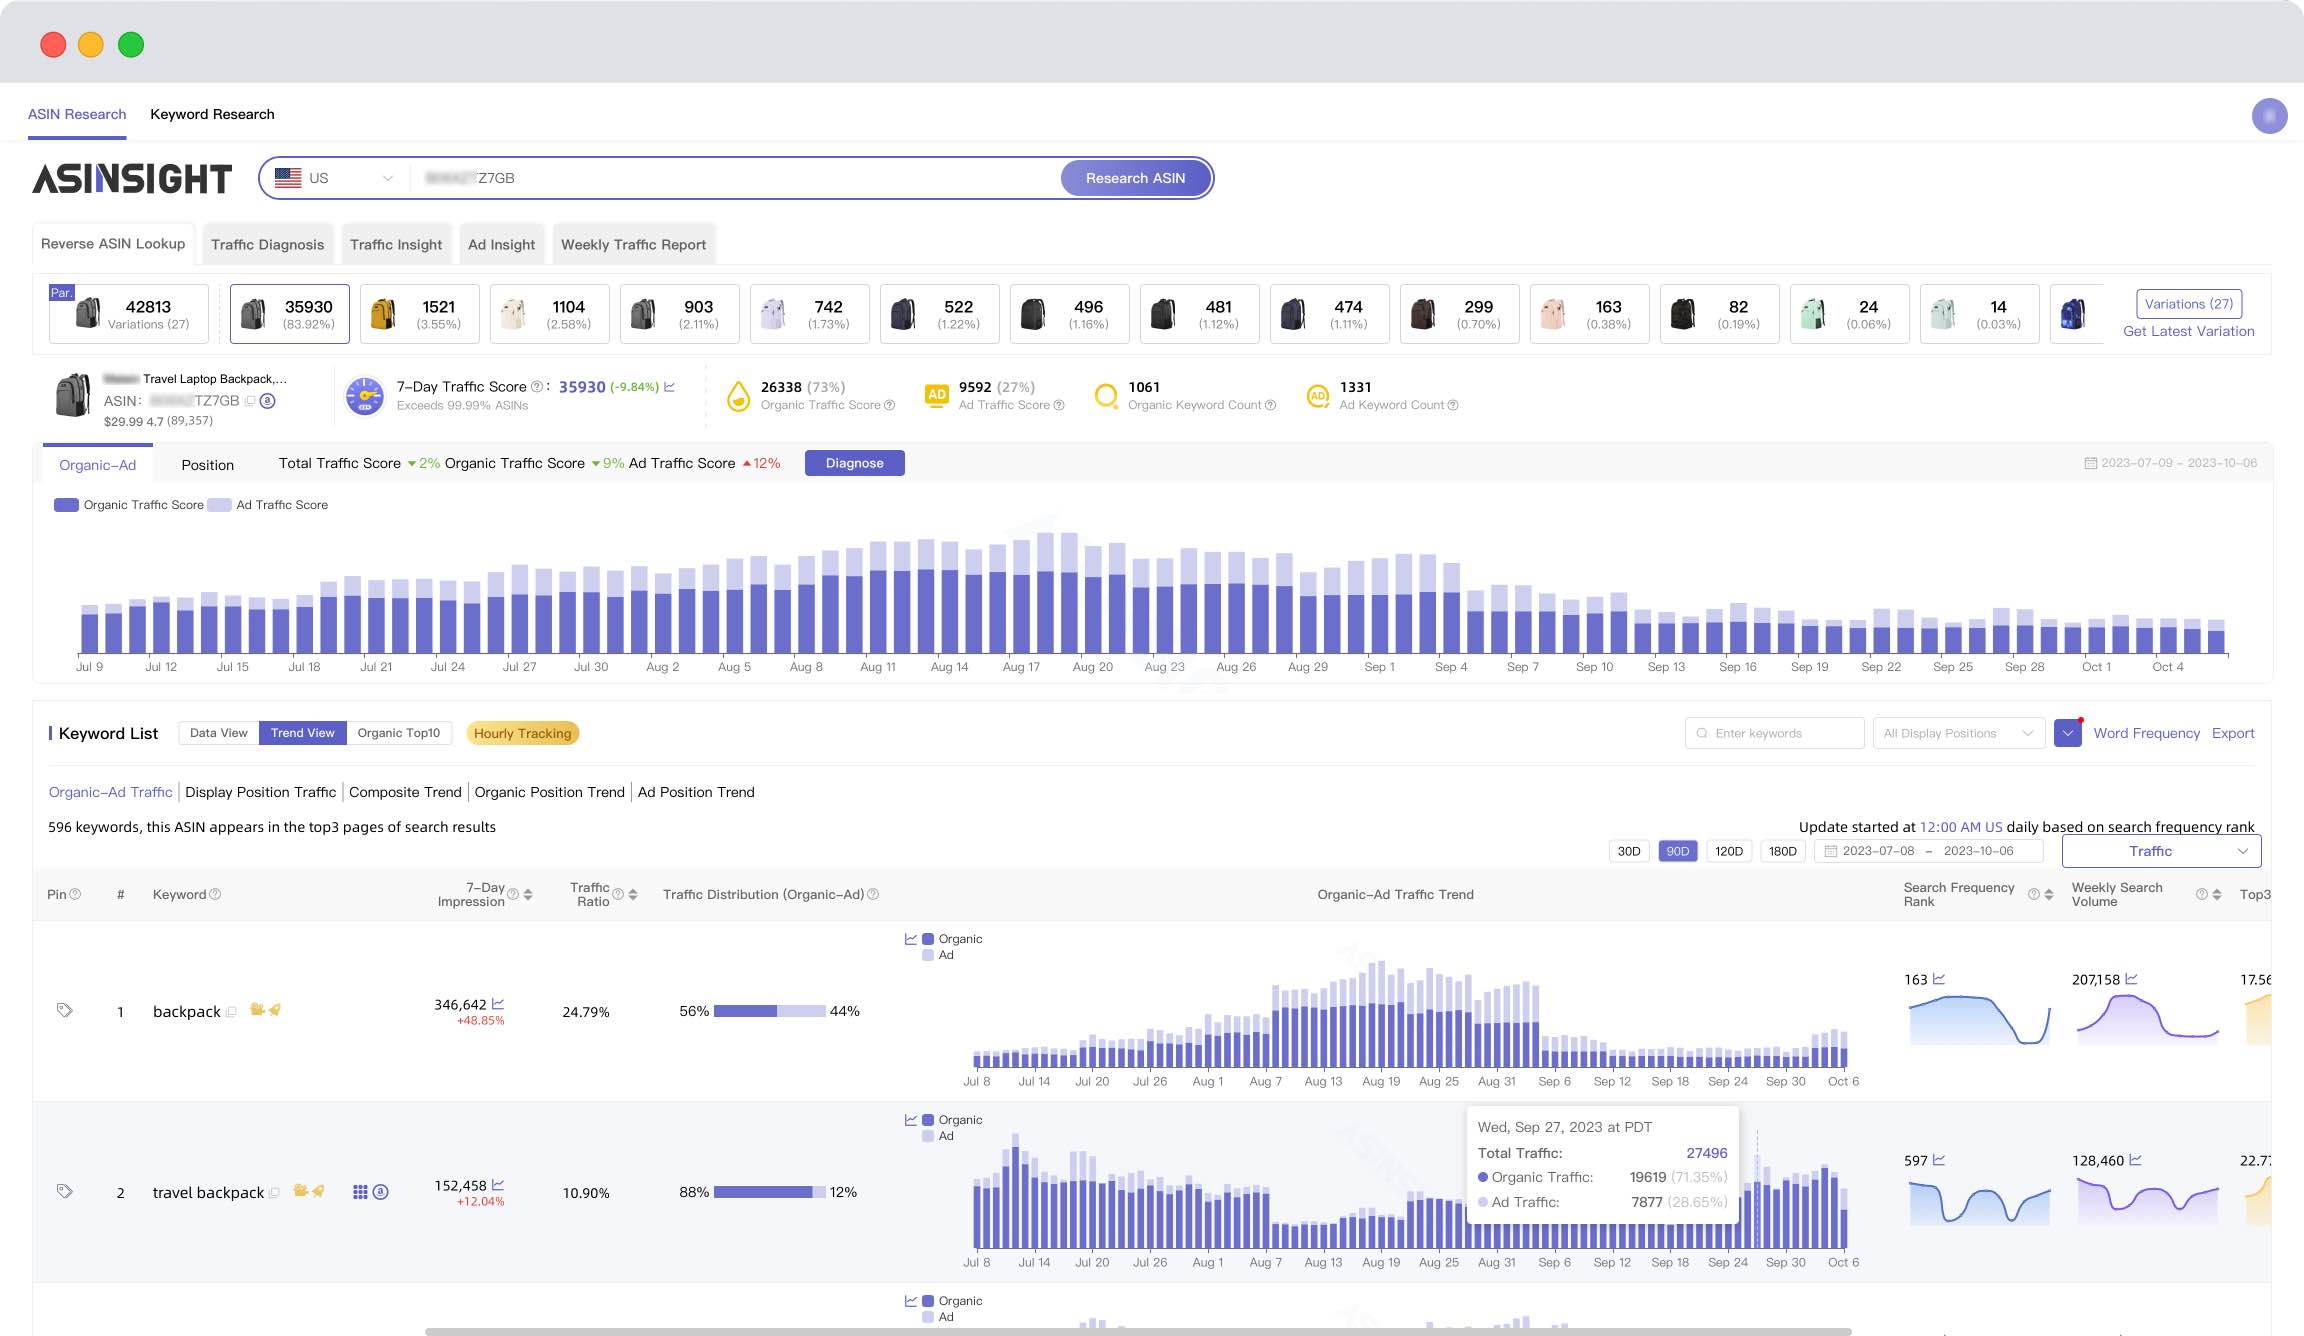Open the ASIN Research tab
The width and height of the screenshot is (2304, 1336).
point(77,114)
